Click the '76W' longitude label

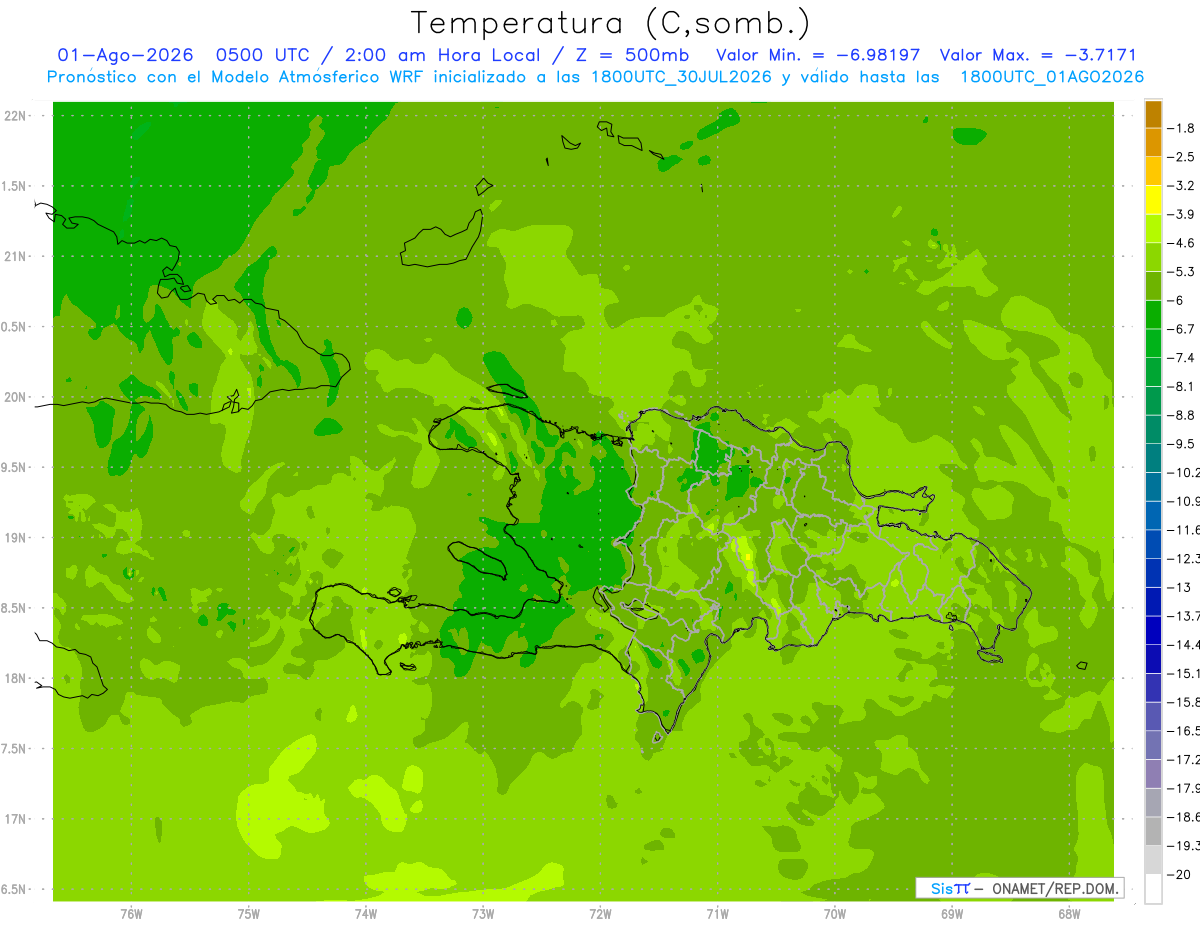[131, 913]
